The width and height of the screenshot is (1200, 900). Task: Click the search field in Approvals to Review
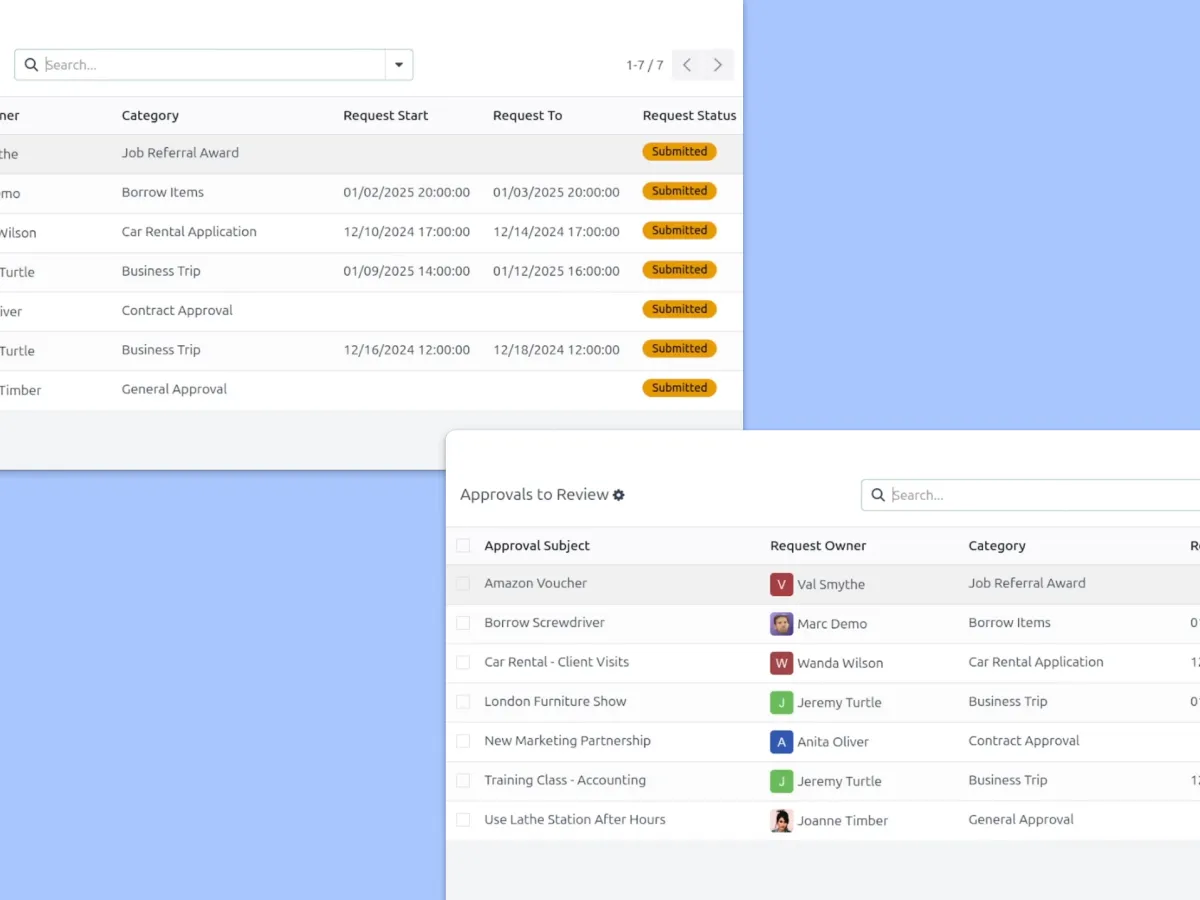coord(1040,495)
